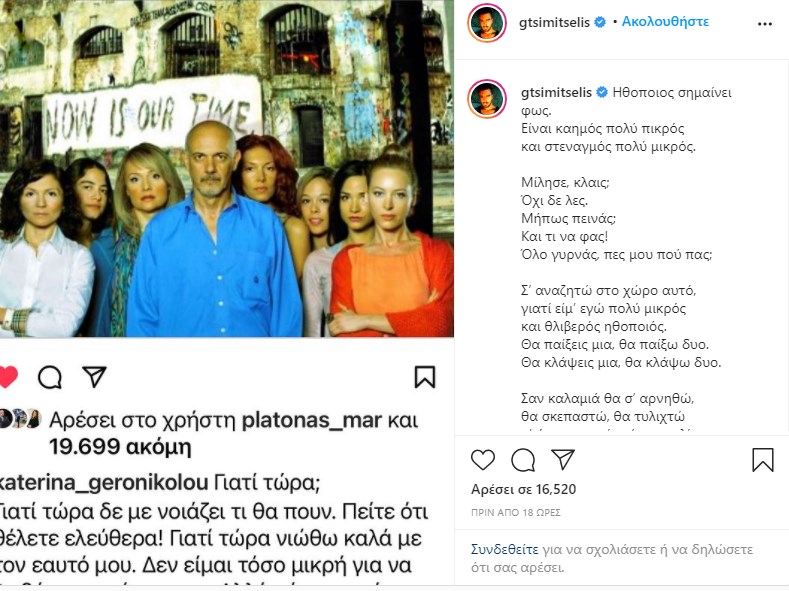The height and width of the screenshot is (591, 789).
Task: Open the ΠΡΙΝ ΑΠΟ 18 ΩΡΕΣ timestamp
Action: [516, 513]
